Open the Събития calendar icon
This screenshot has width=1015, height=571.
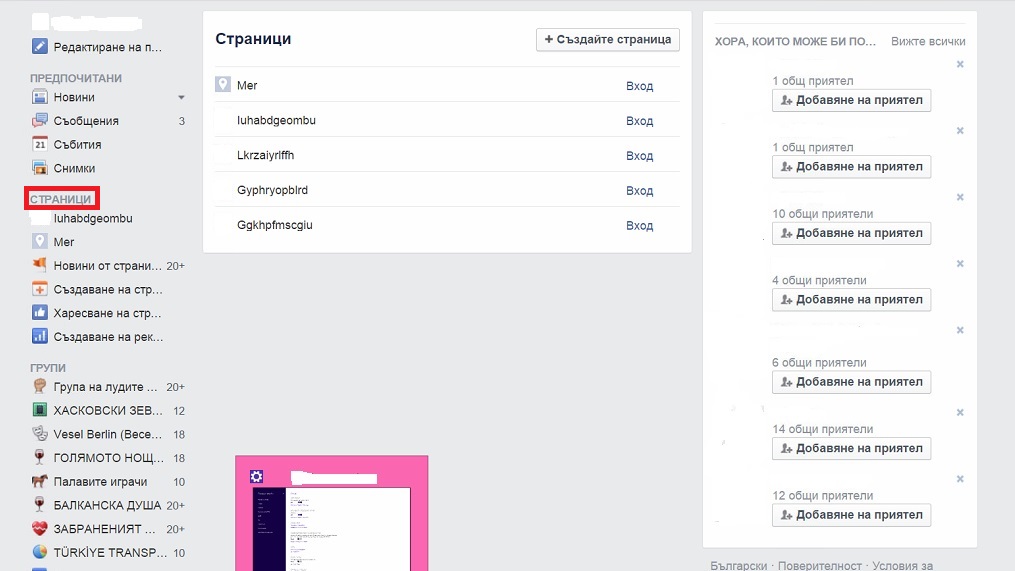(40, 145)
